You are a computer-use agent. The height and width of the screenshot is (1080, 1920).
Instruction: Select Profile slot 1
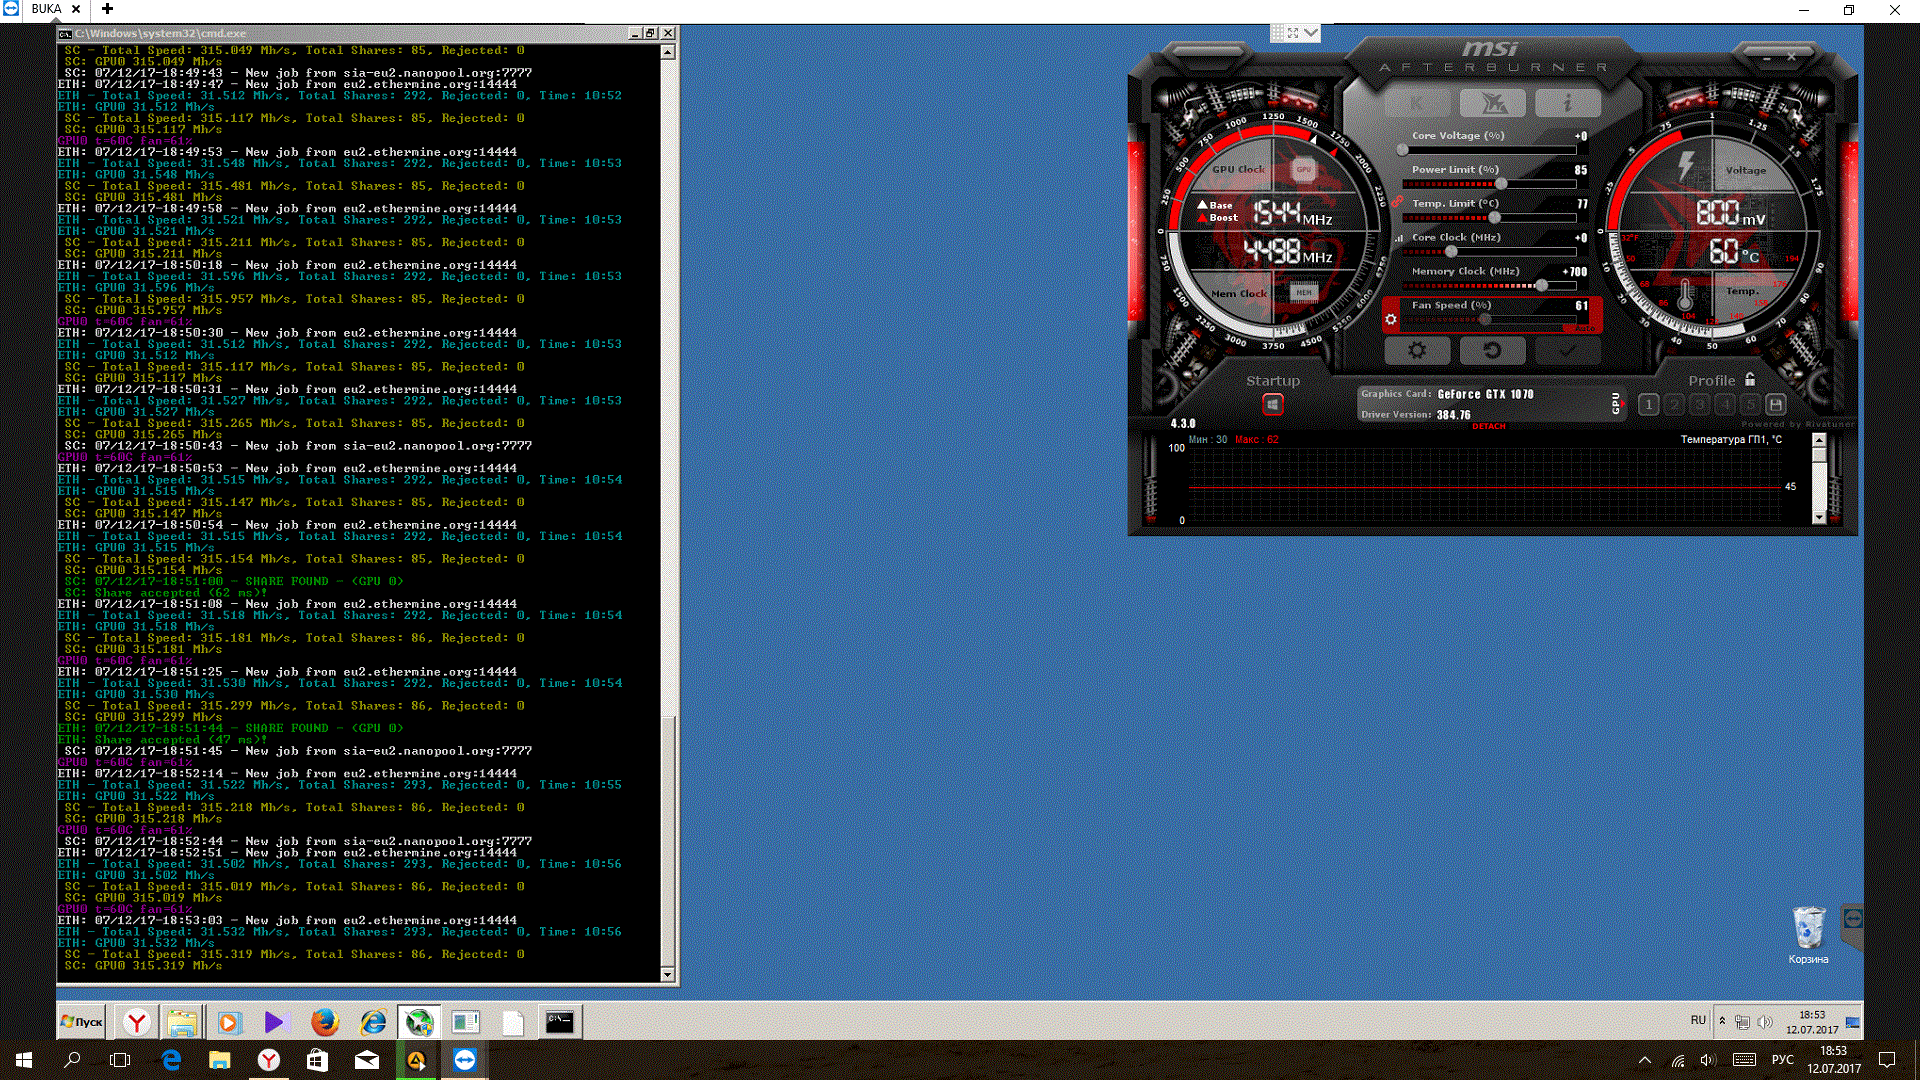[1649, 404]
